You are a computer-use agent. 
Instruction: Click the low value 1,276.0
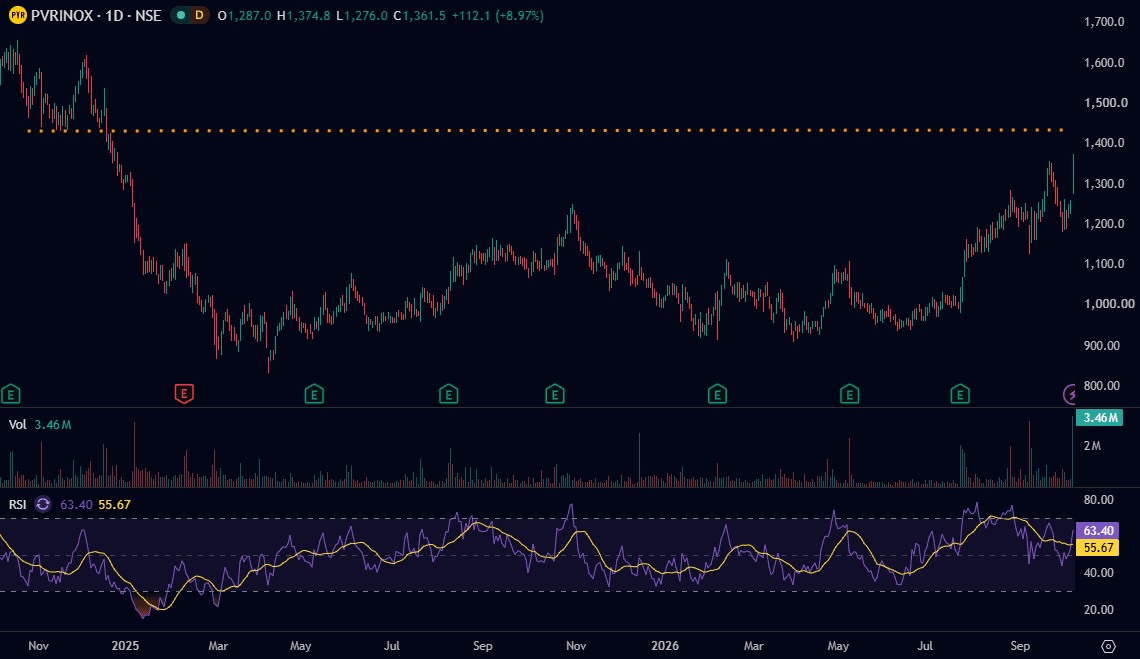coord(366,15)
